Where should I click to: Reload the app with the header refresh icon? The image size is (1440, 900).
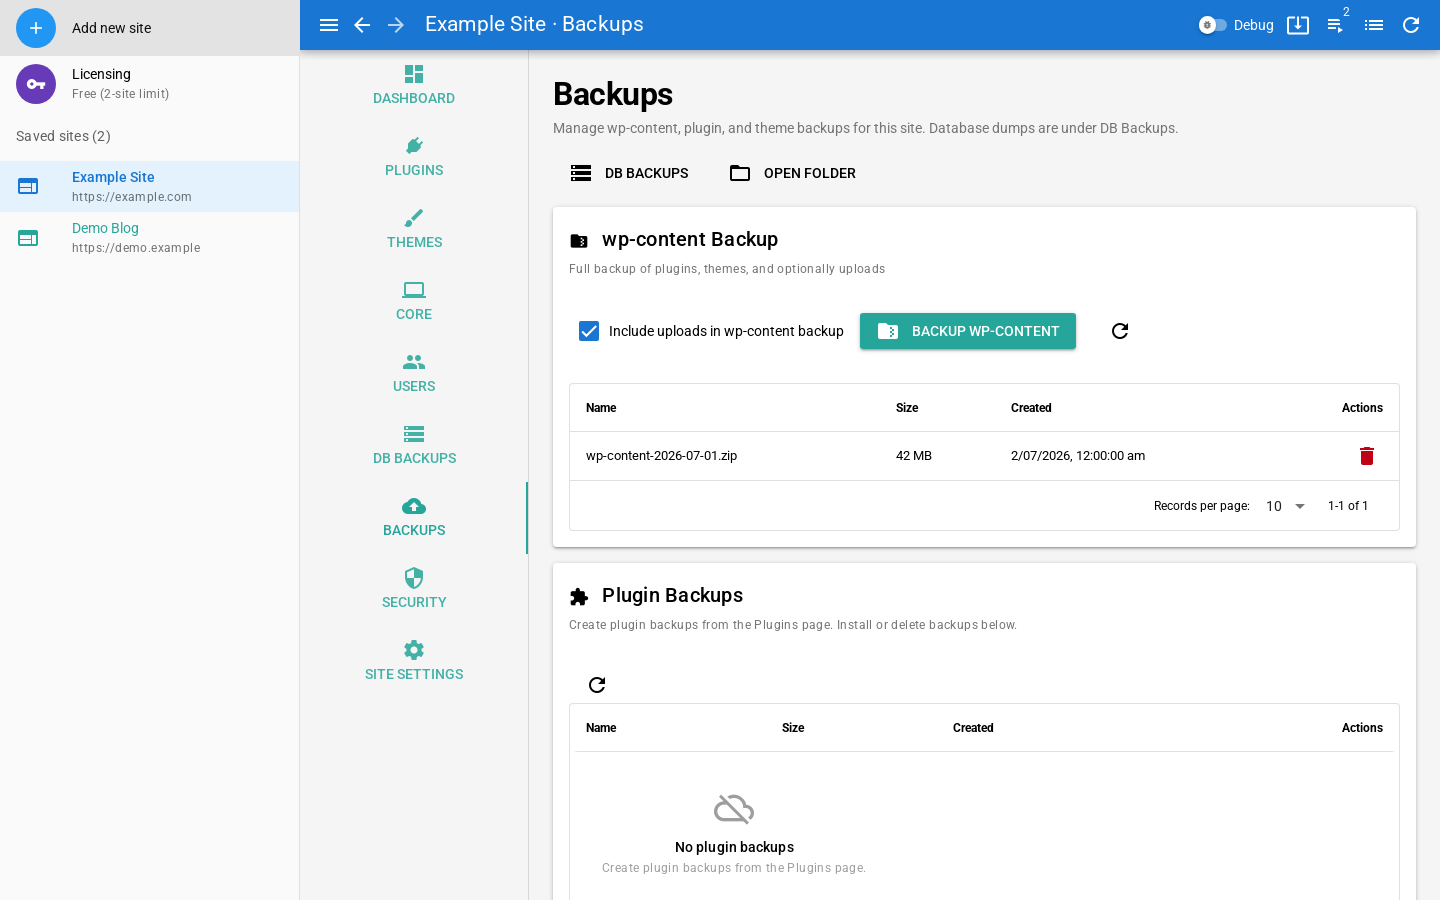point(1411,25)
